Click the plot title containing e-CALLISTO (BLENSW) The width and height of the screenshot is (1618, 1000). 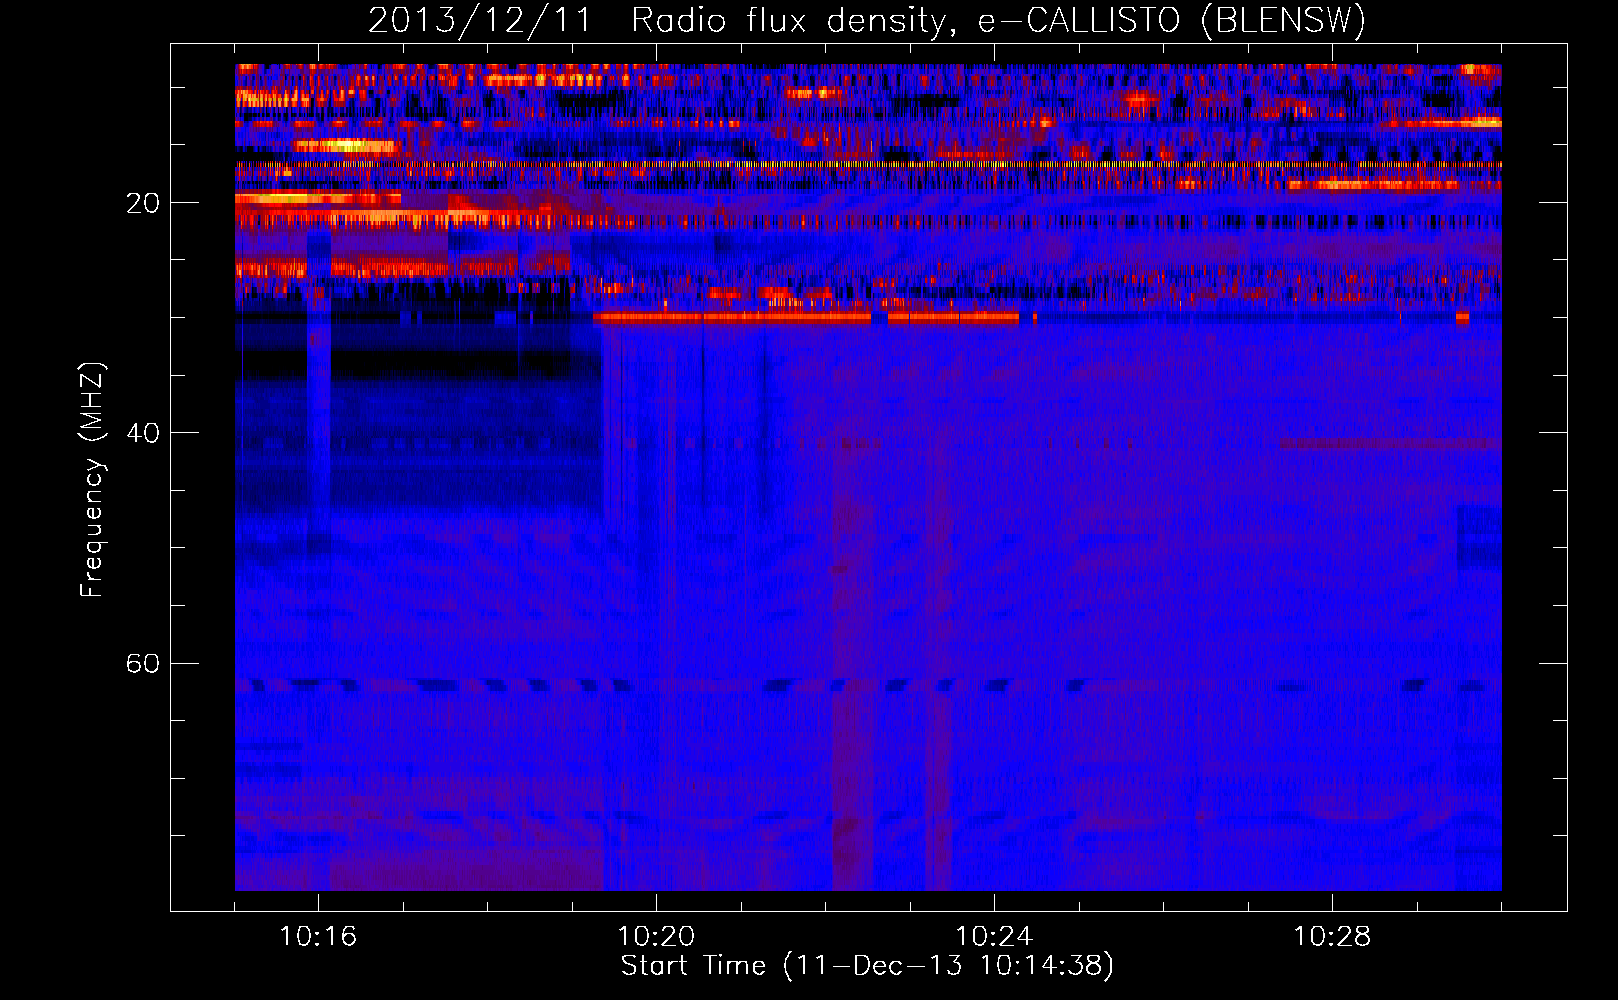click(x=867, y=20)
